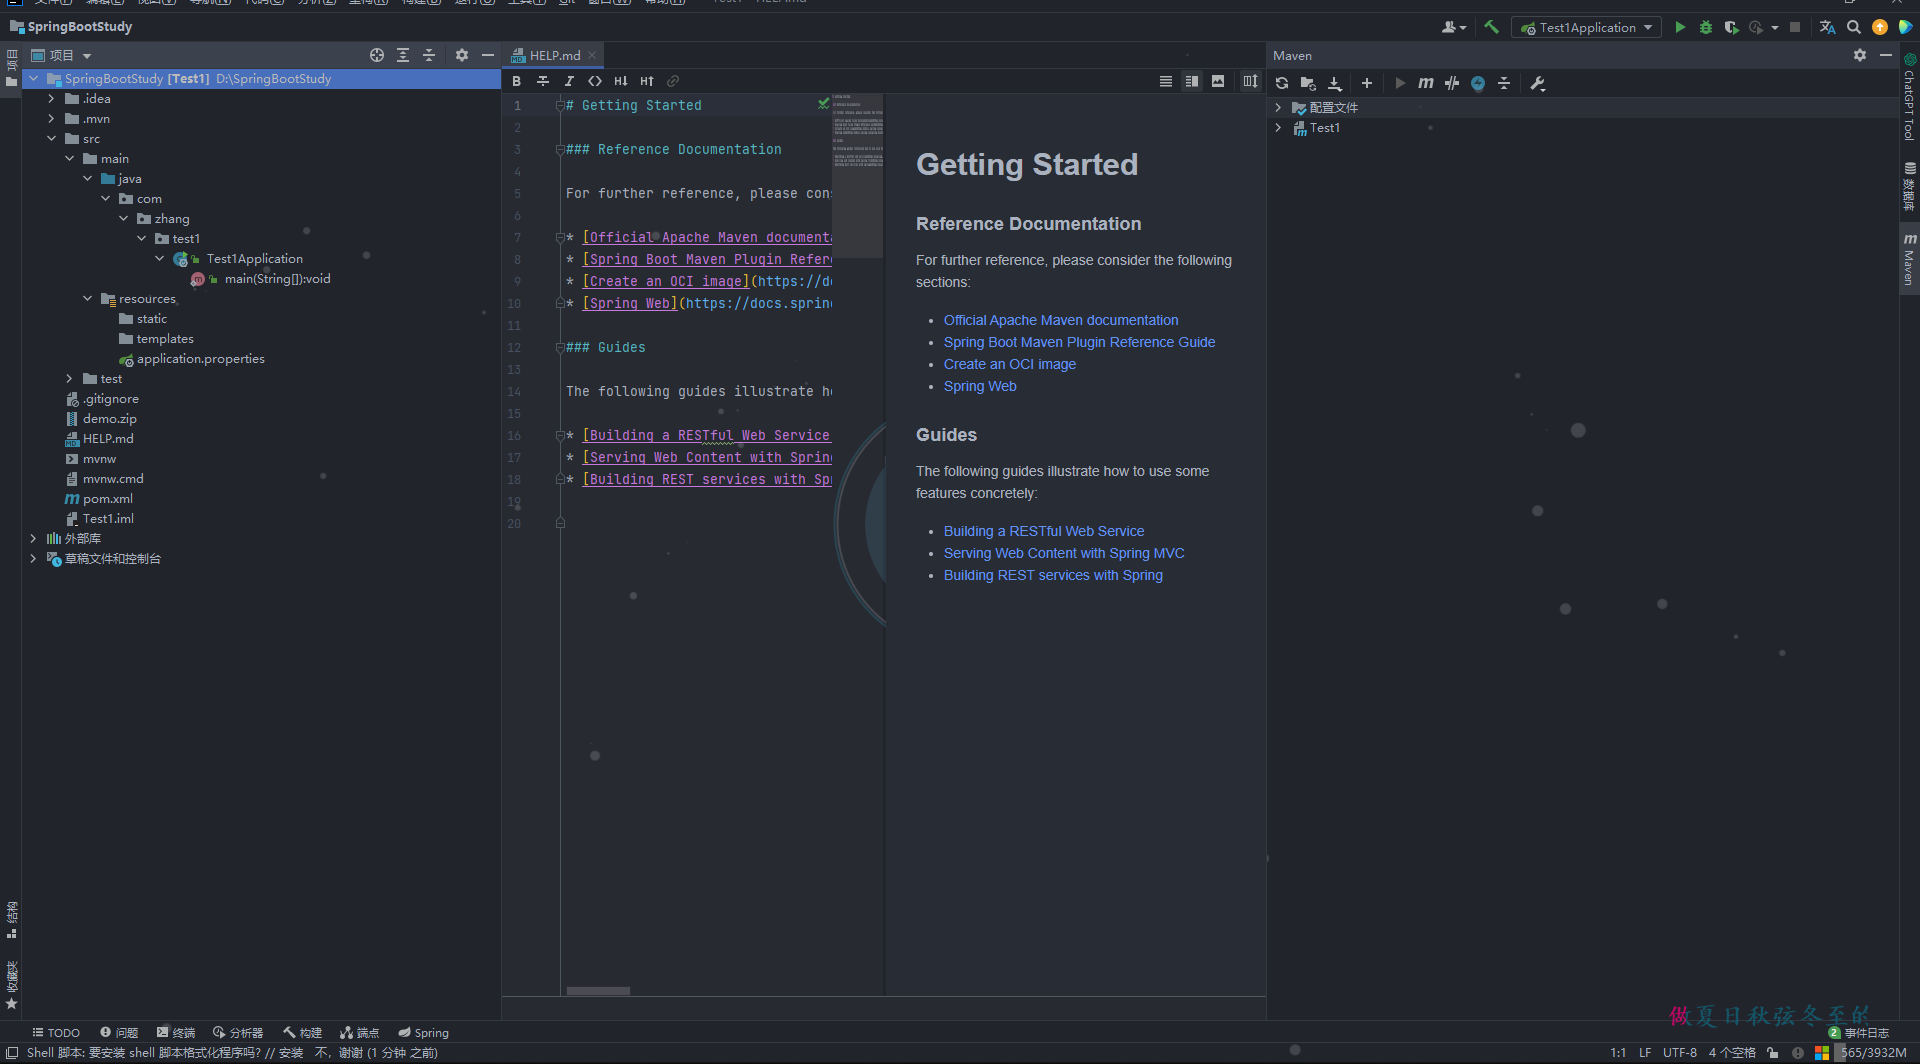This screenshot has height=1064, width=1920.
Task: Open the Serving Web Content with Spring MVC link
Action: 1064,553
